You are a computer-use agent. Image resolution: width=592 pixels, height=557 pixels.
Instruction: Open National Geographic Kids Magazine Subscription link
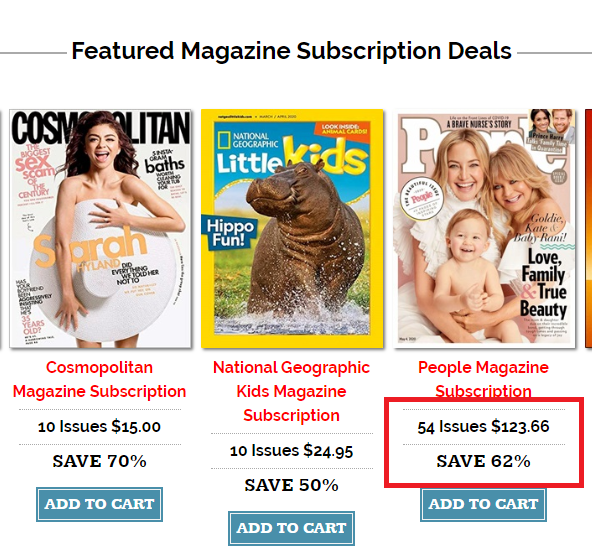tap(291, 391)
